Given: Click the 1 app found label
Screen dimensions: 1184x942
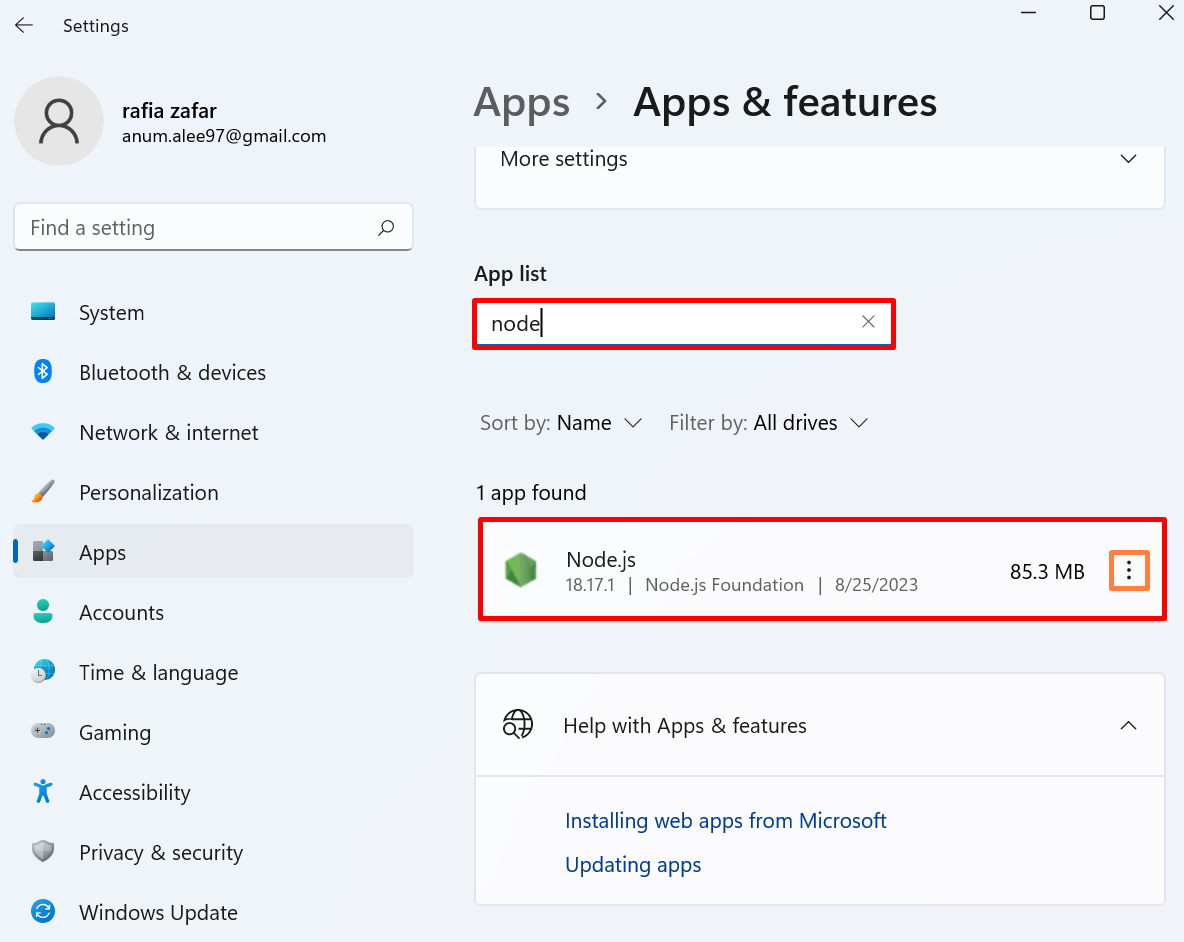Looking at the screenshot, I should pos(531,493).
